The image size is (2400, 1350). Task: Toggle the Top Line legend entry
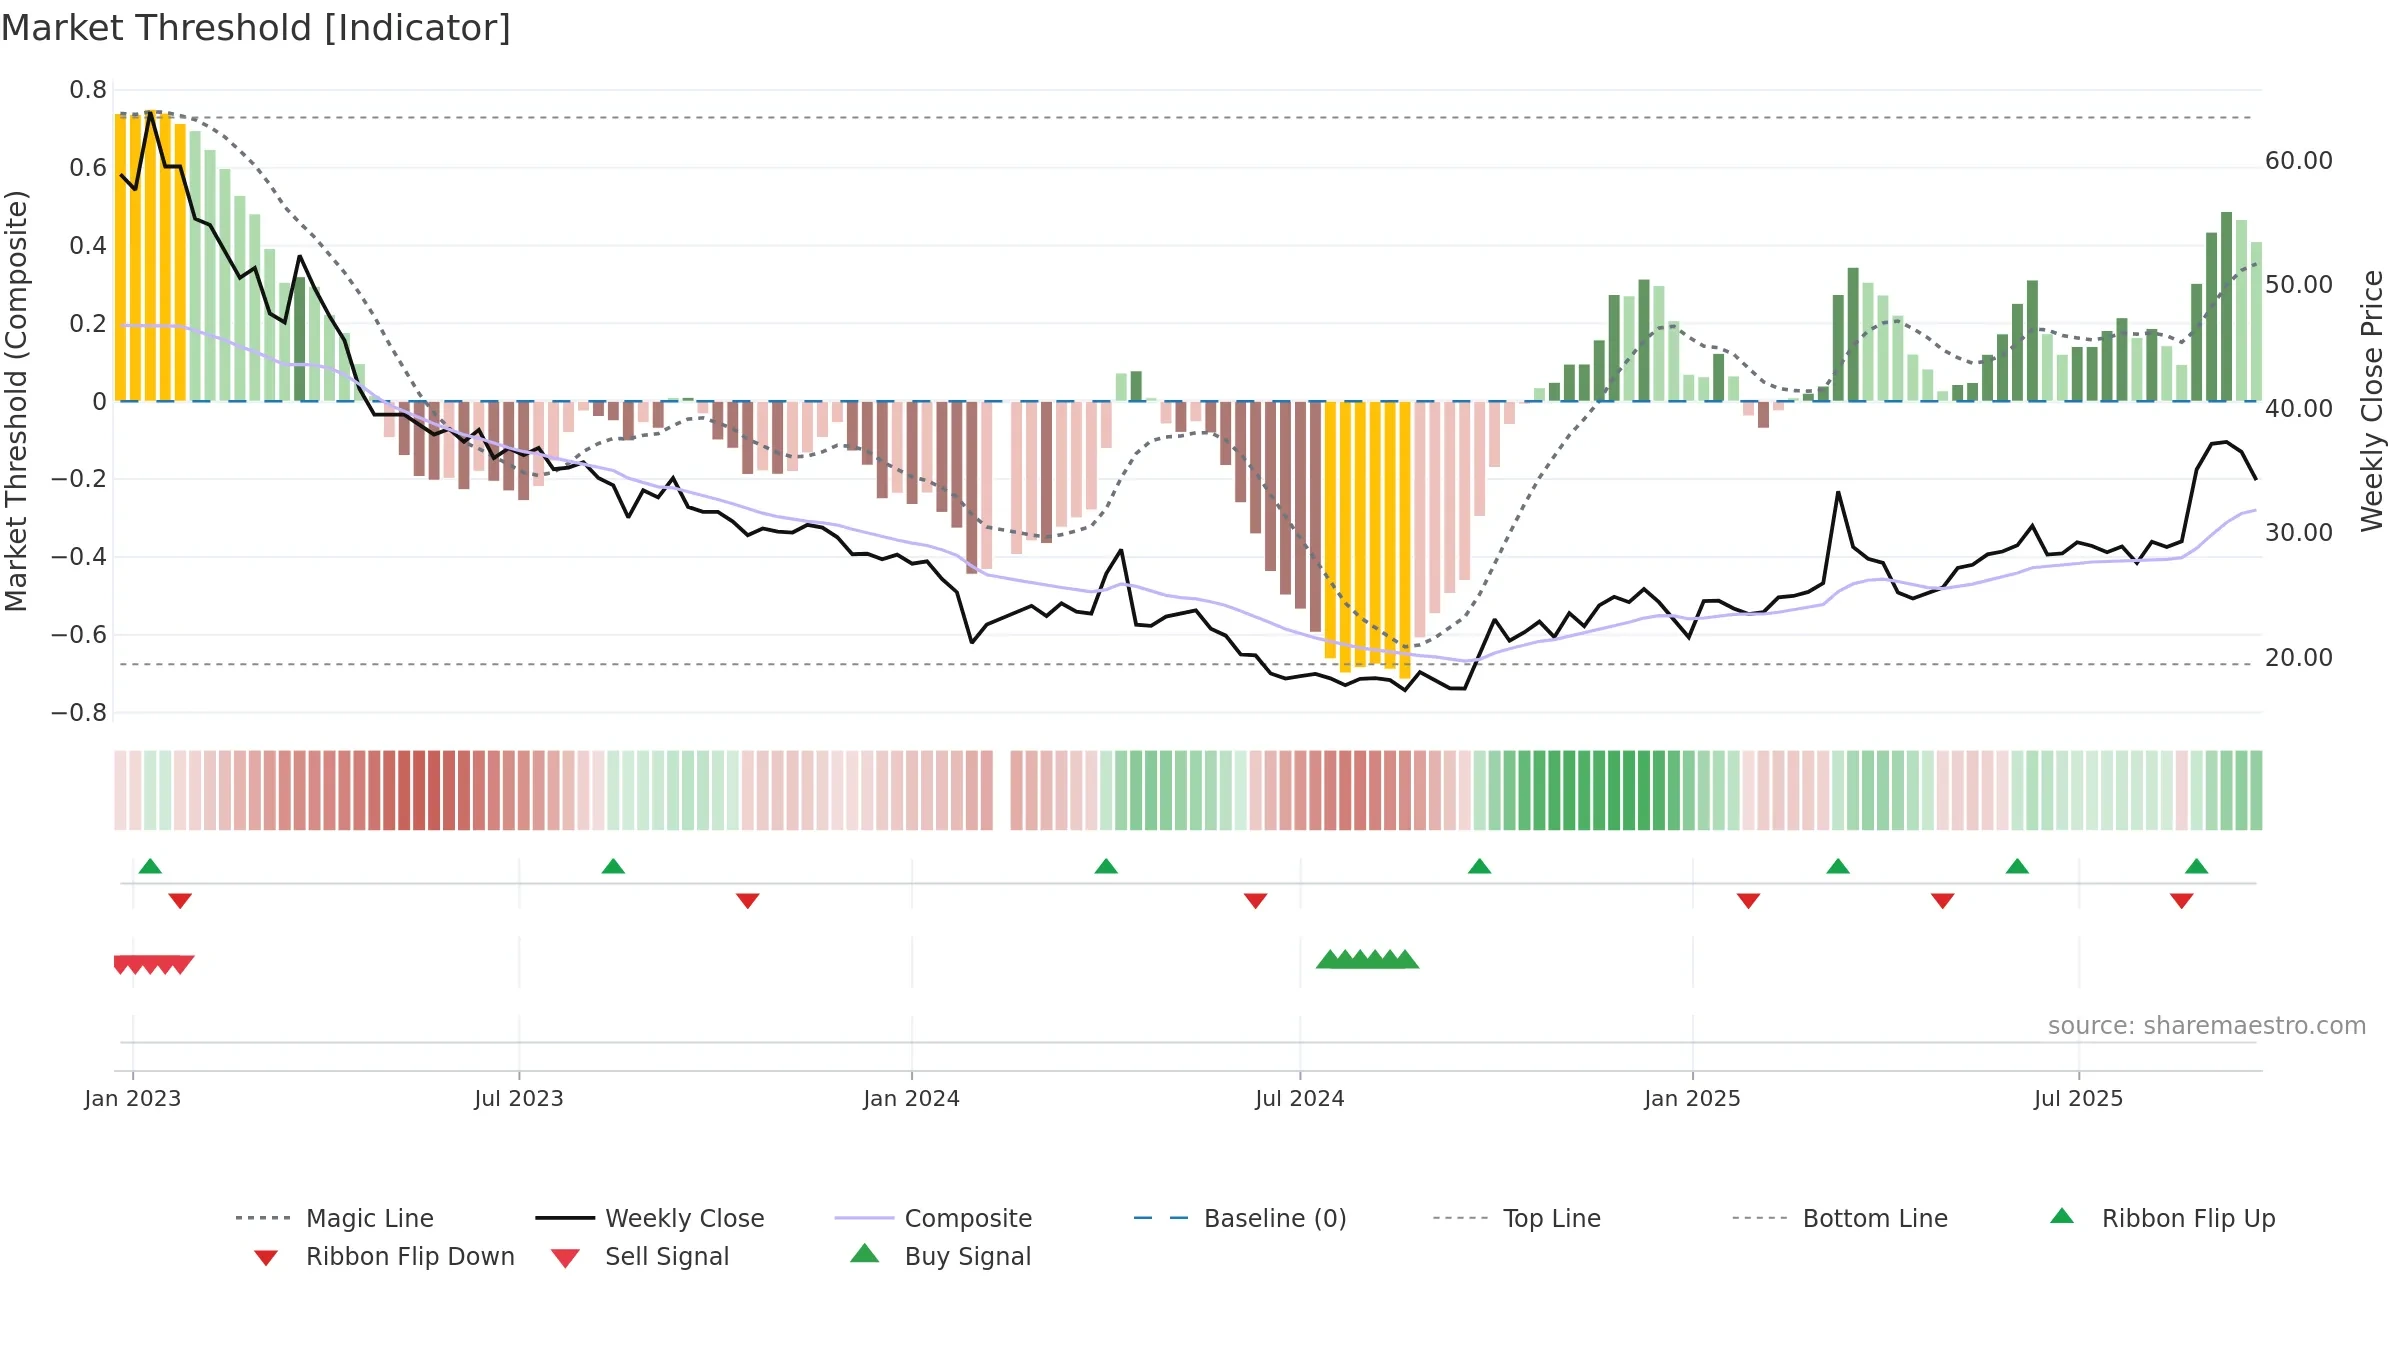[x=1516, y=1218]
